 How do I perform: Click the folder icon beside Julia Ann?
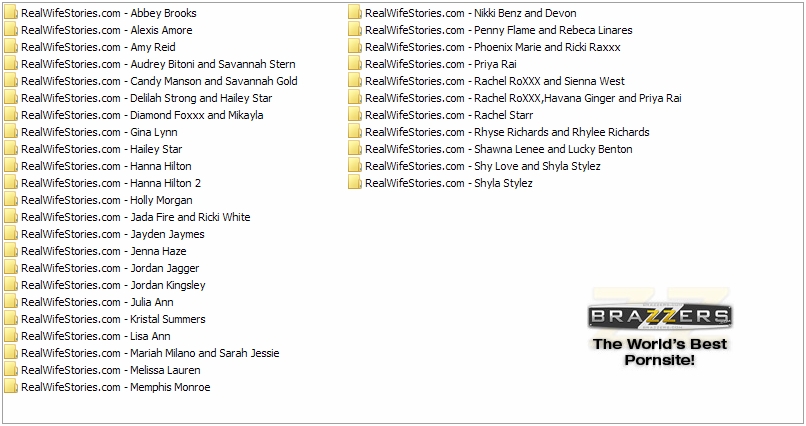point(11,302)
